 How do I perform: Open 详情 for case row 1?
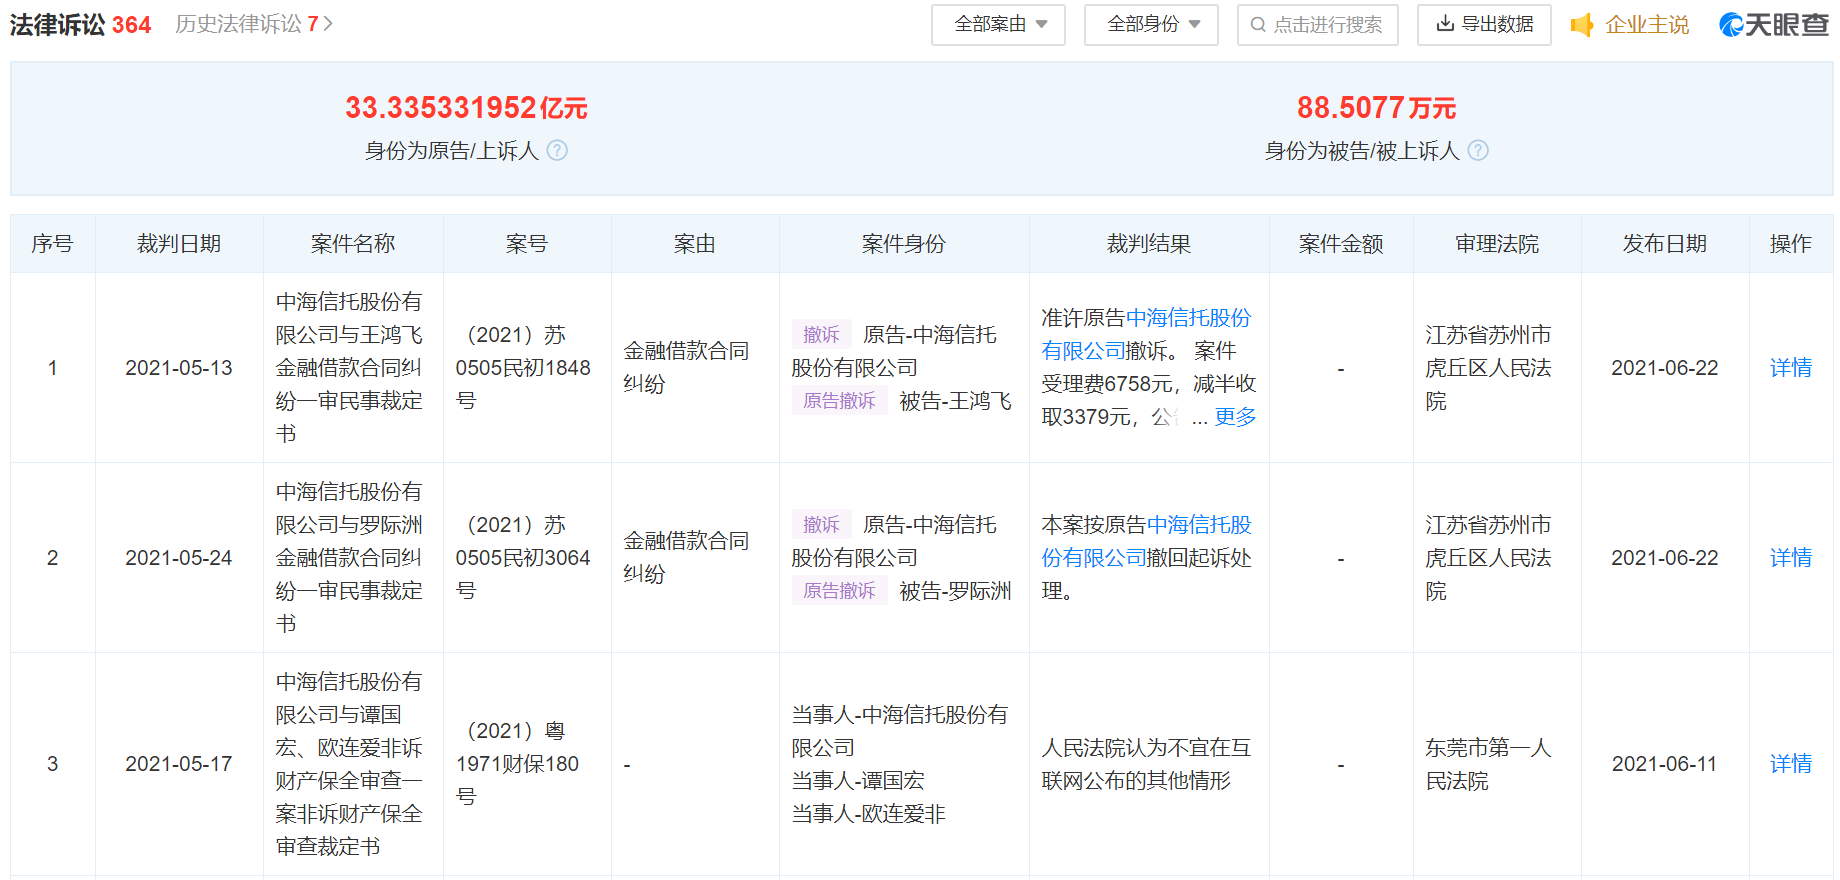1790,368
